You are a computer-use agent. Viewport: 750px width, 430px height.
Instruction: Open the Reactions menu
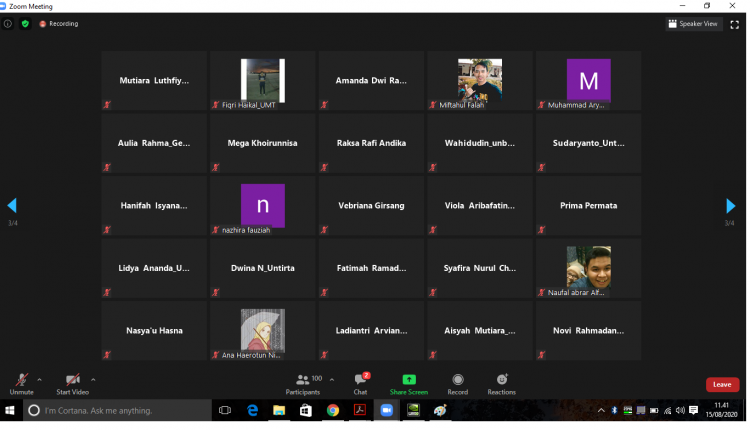pyautogui.click(x=502, y=381)
